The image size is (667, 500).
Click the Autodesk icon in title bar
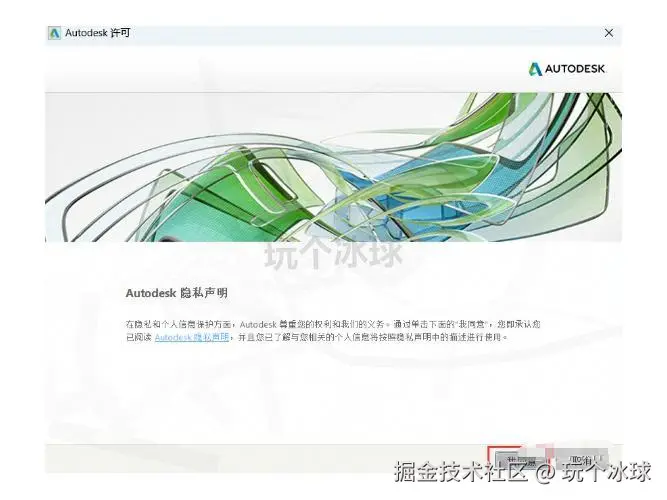click(54, 33)
